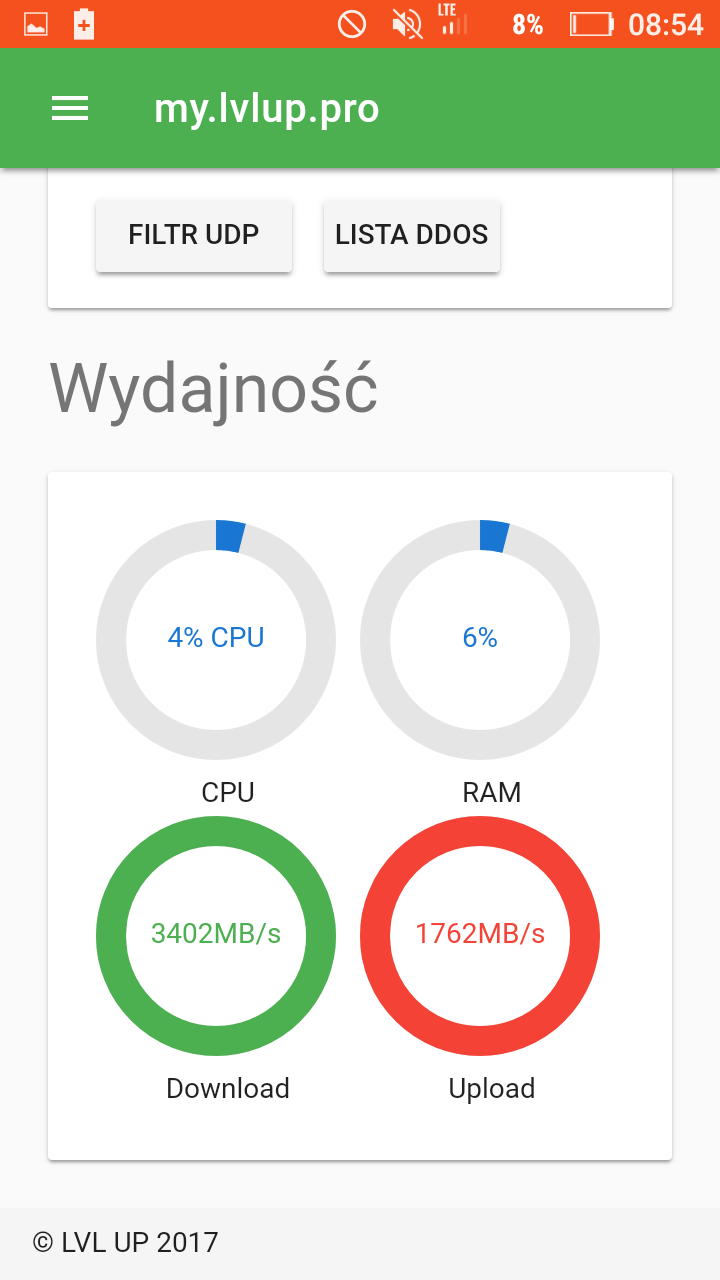Viewport: 720px width, 1280px height.
Task: Tap the my.lvlup.pro title
Action: click(266, 109)
